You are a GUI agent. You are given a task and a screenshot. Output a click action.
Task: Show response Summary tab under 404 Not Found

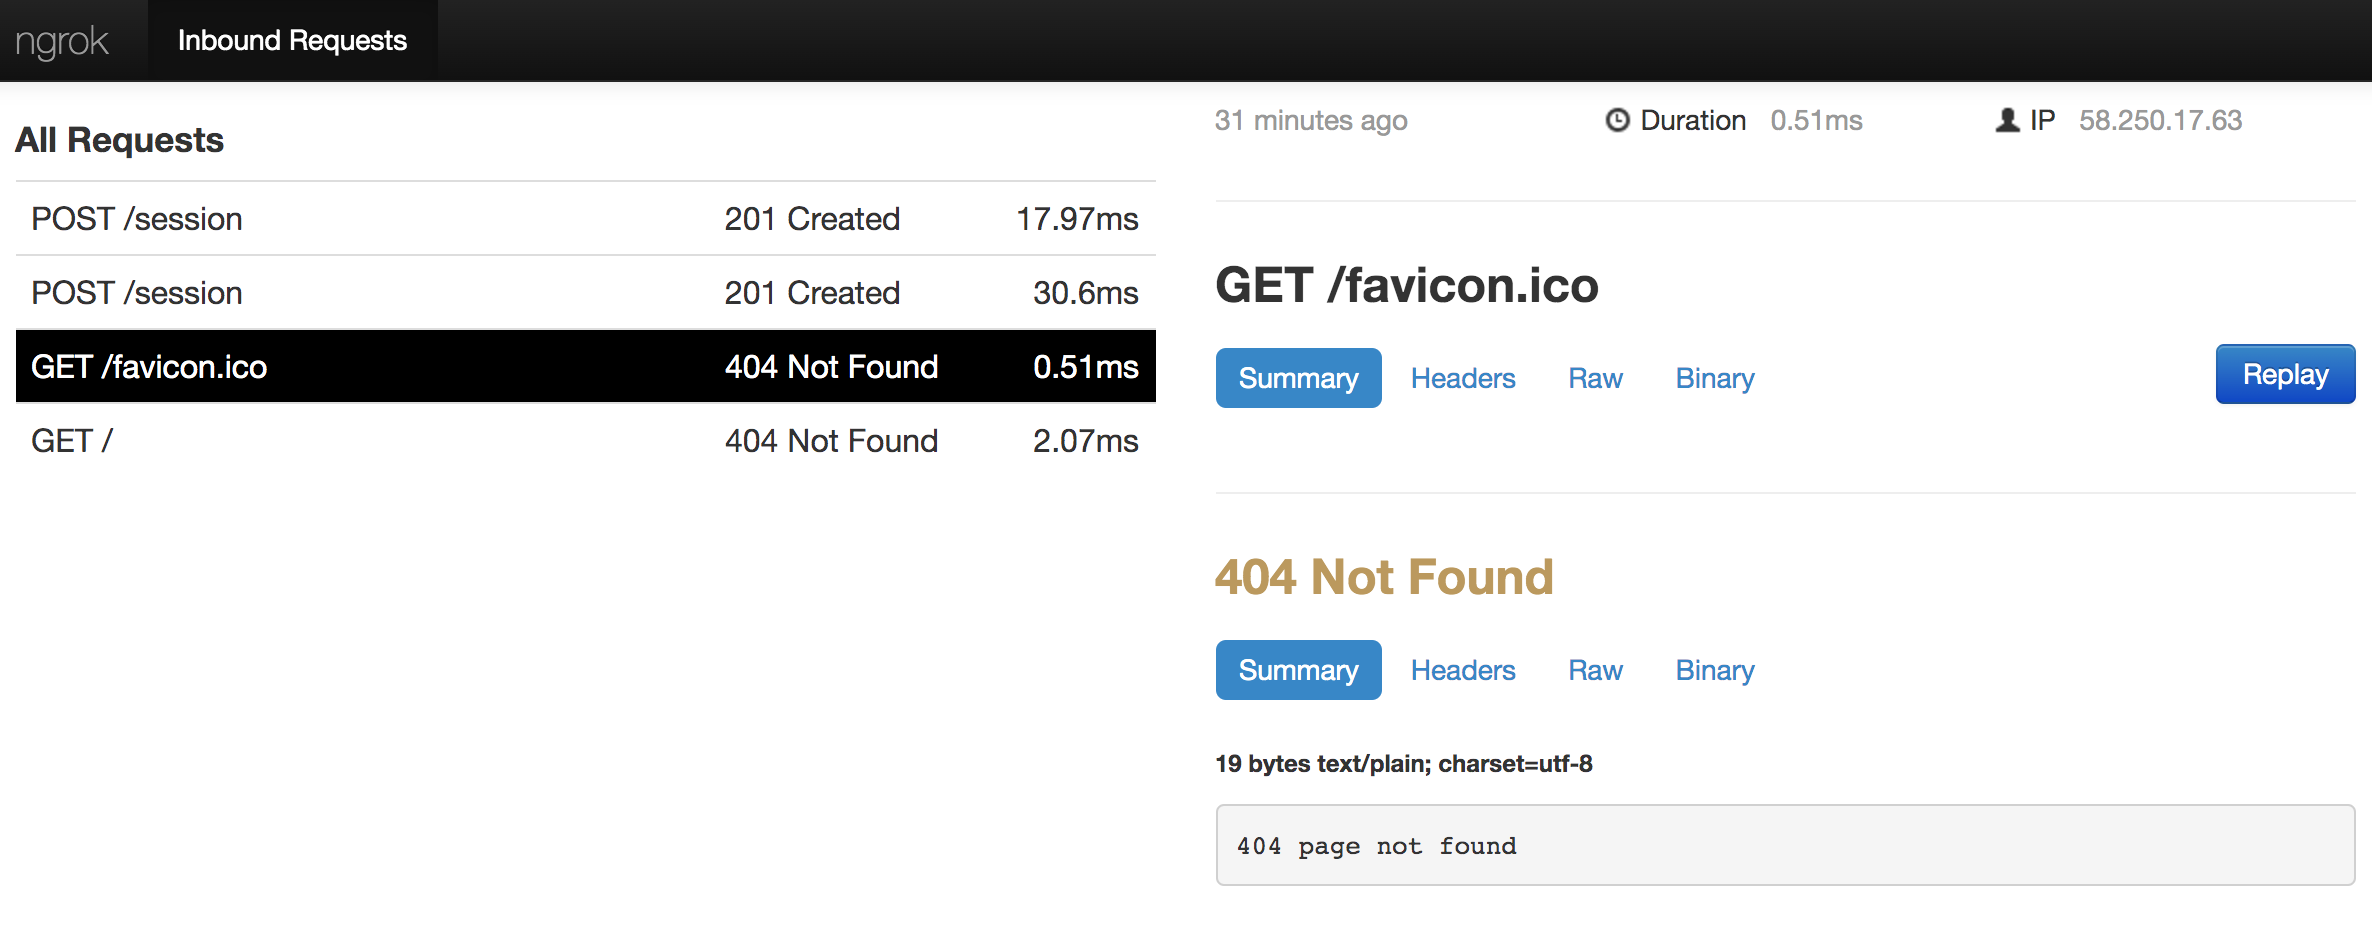[x=1298, y=671]
